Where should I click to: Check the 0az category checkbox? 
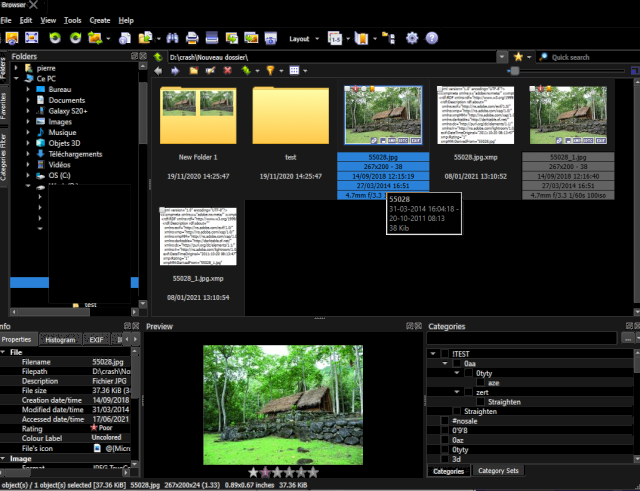[x=445, y=440]
